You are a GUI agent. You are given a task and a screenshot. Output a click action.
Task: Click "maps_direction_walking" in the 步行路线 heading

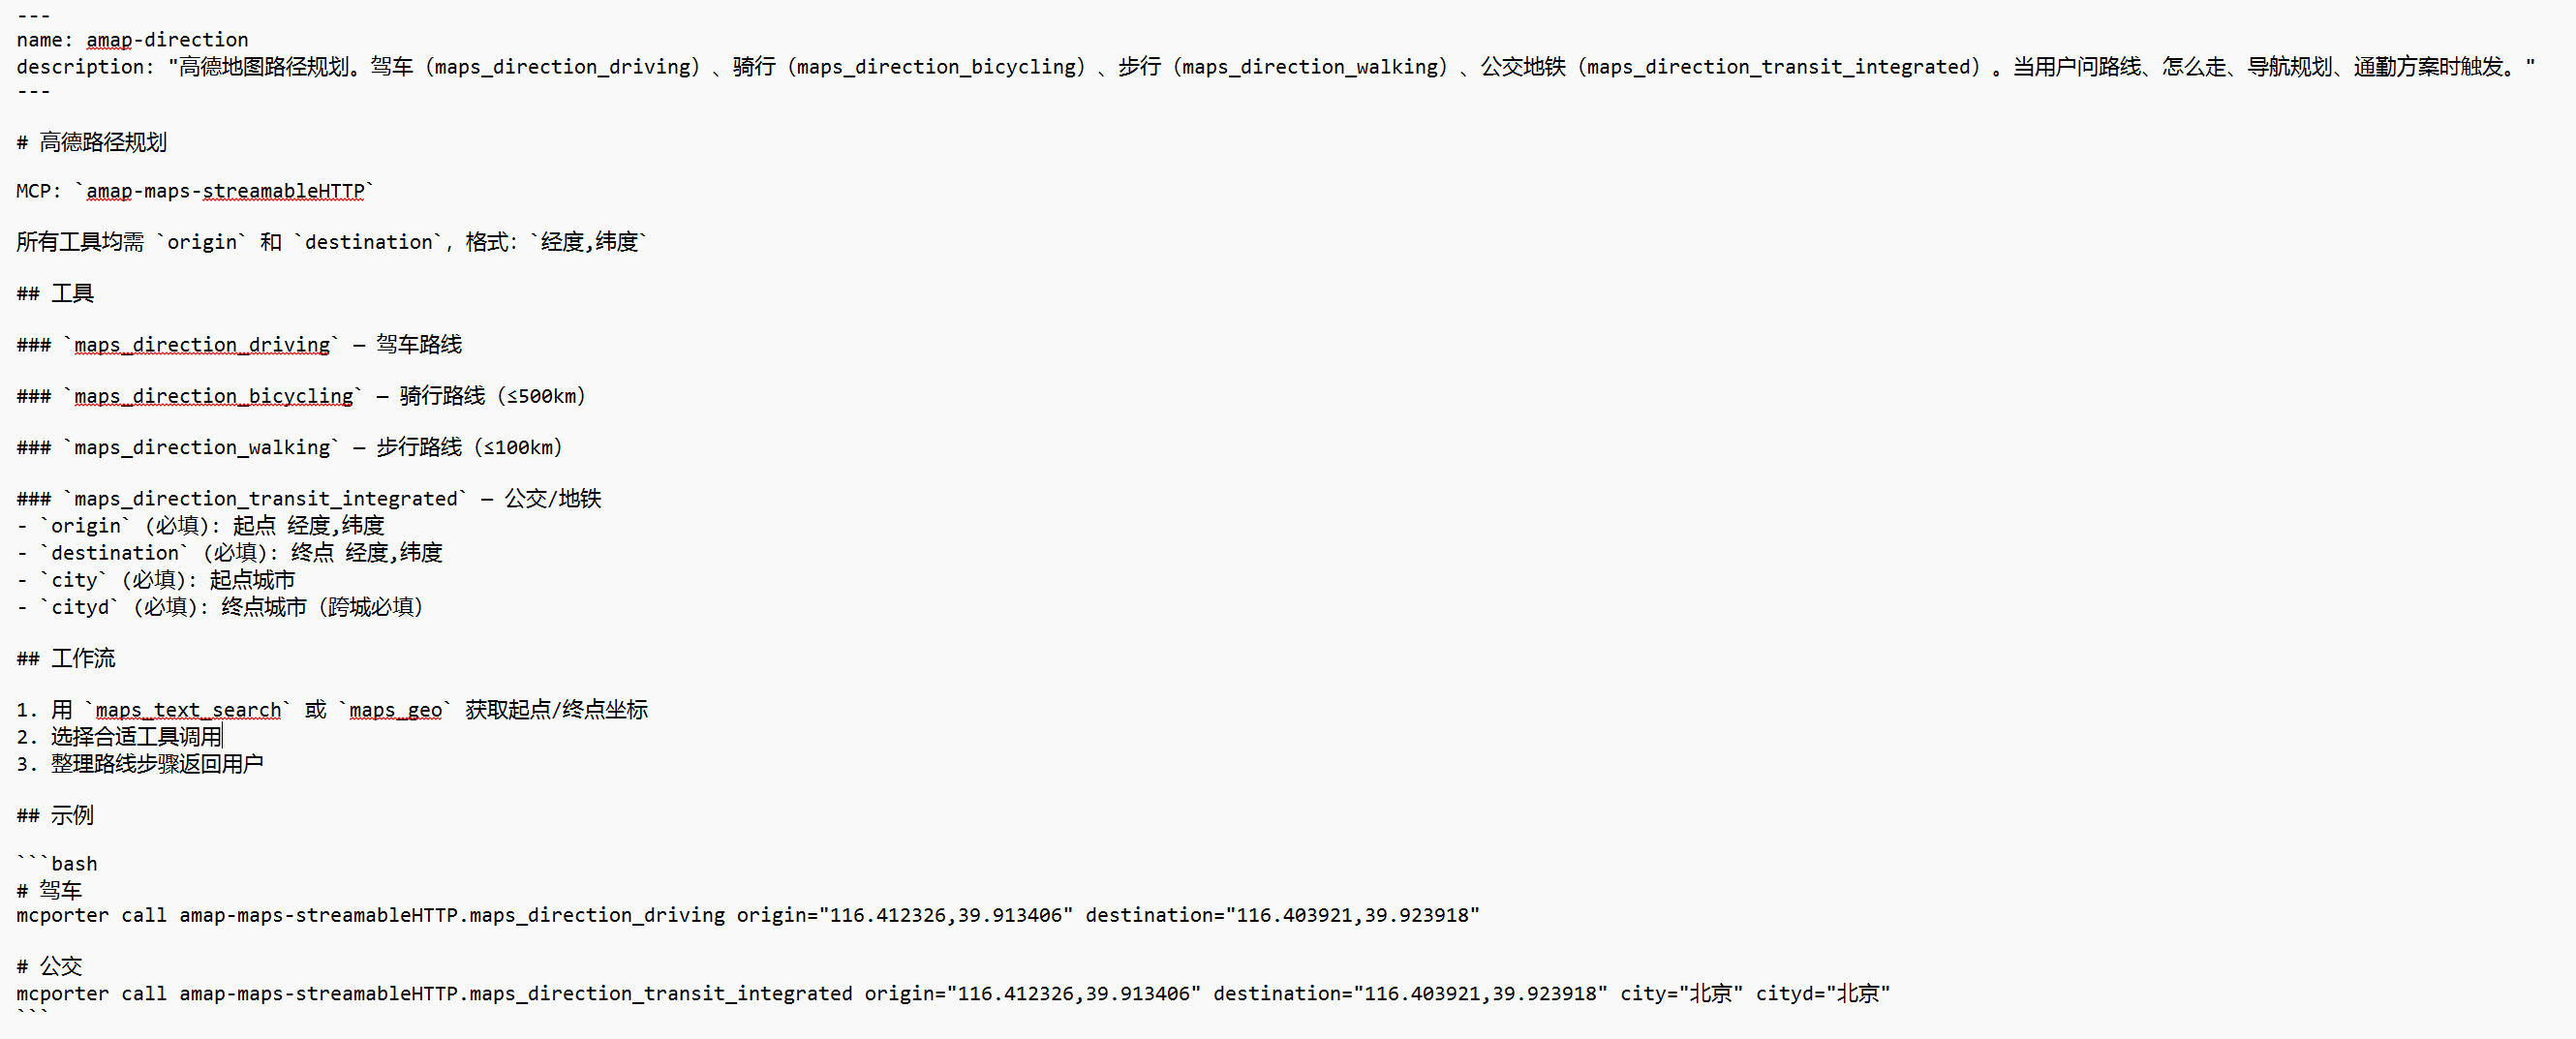202,447
